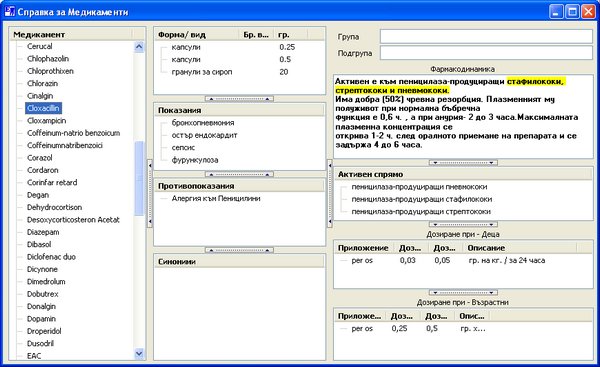Select Droperidol medication
Image resolution: width=600 pixels, height=367 pixels.
click(44, 331)
